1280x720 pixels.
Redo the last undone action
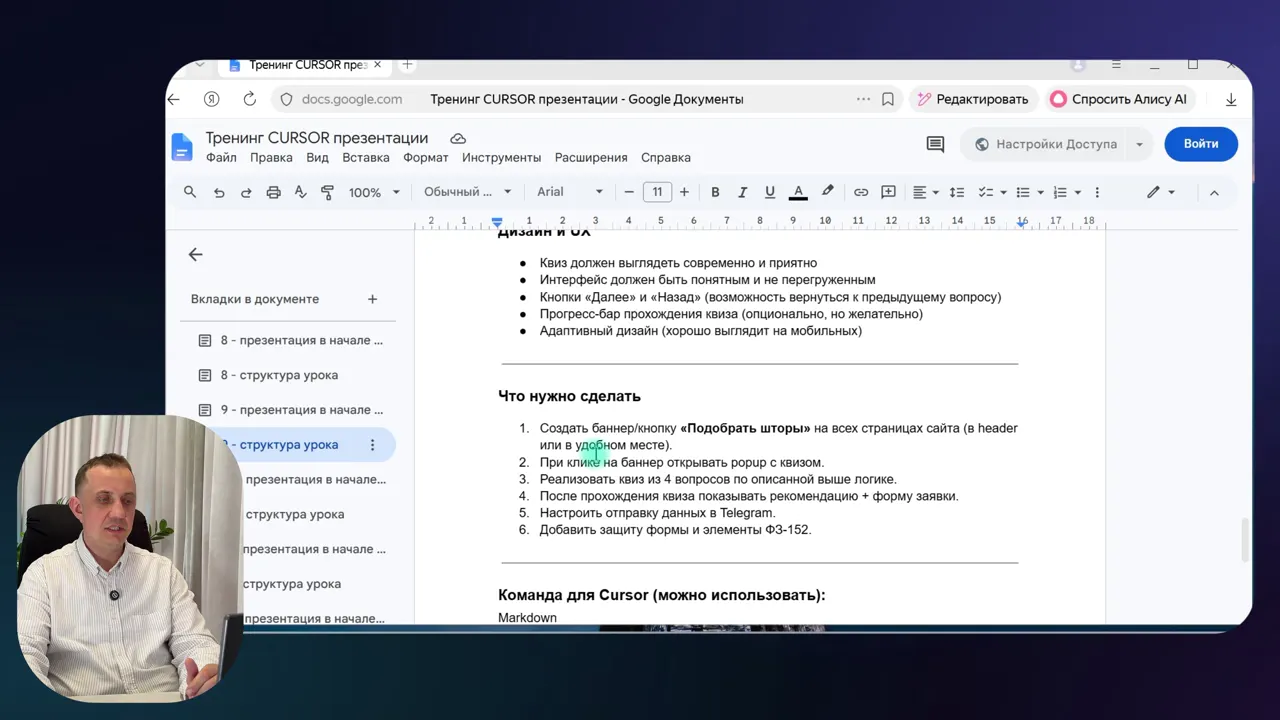pyautogui.click(x=246, y=192)
